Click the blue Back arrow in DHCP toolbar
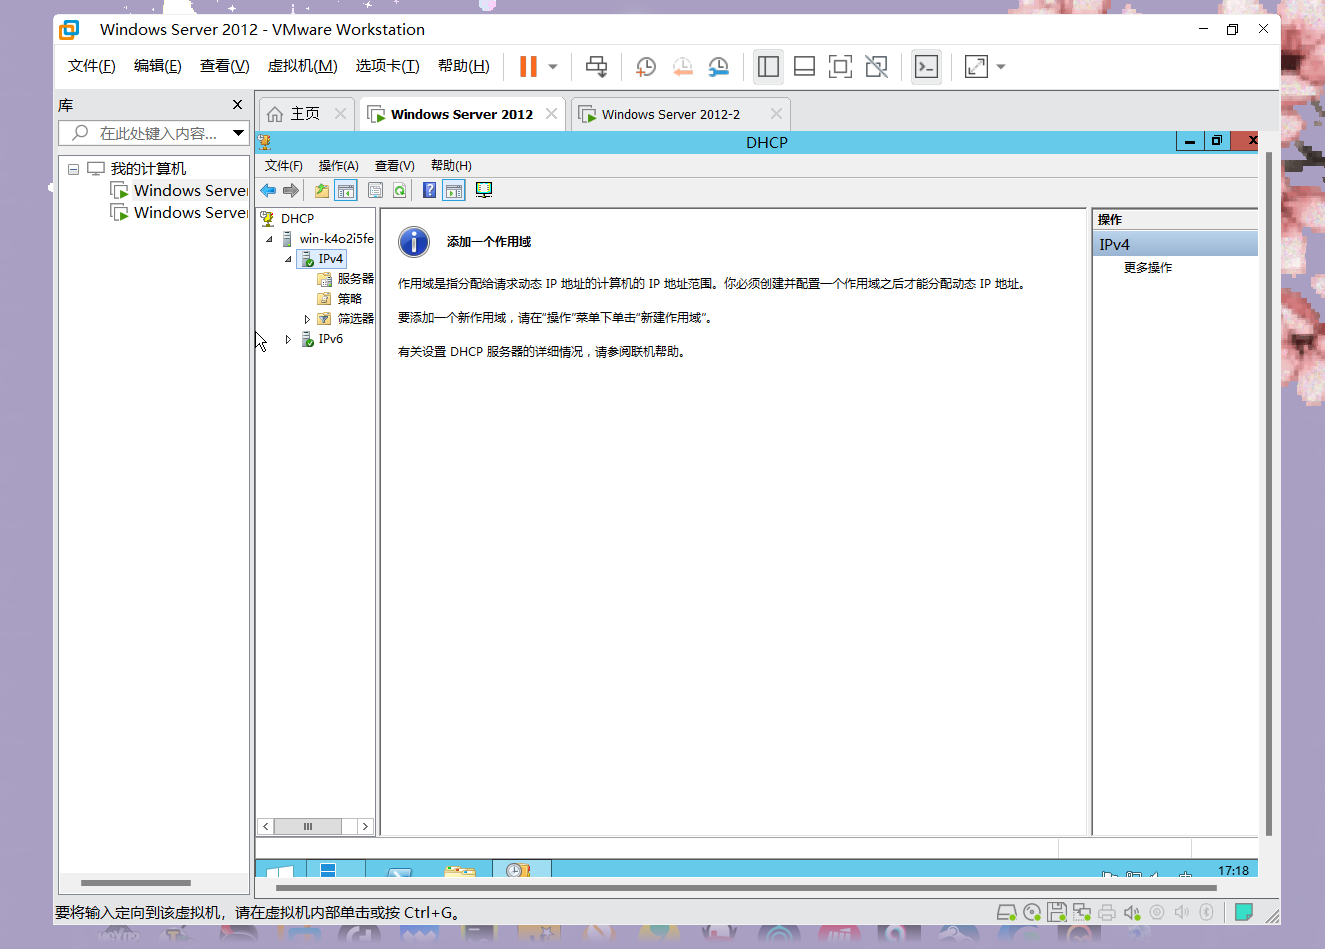The height and width of the screenshot is (949, 1325). (268, 191)
